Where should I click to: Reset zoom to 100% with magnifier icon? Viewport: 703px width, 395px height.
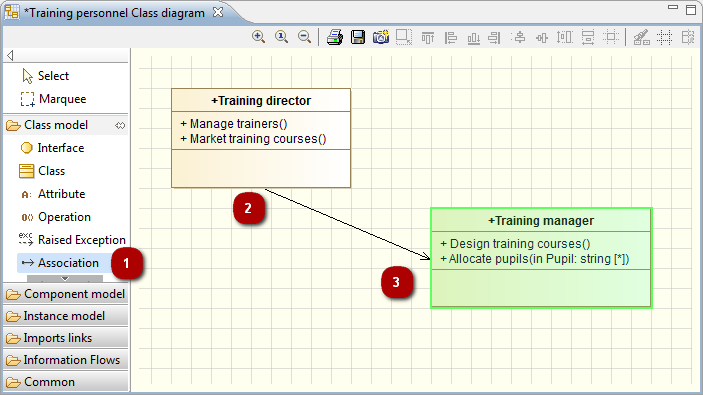coord(282,37)
